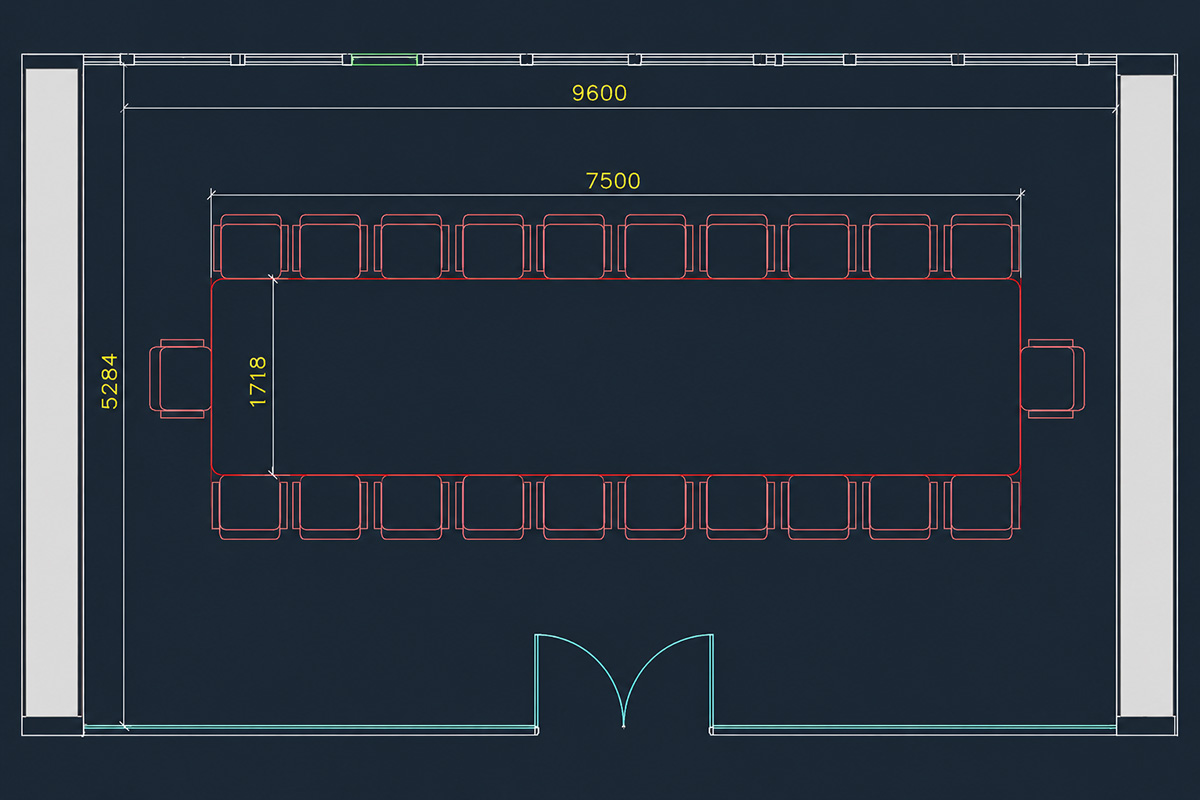Image resolution: width=1200 pixels, height=800 pixels.
Task: Select the 7500 table length dimension text
Action: tap(613, 181)
